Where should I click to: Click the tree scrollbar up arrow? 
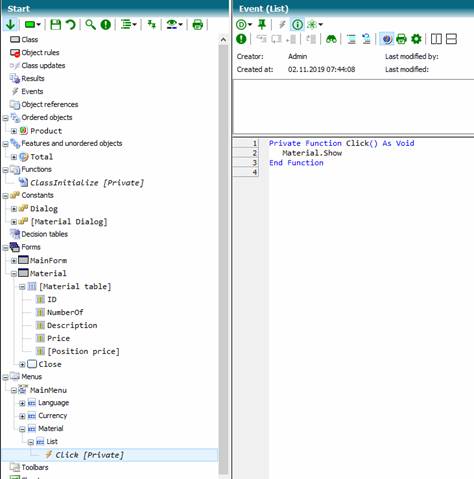point(223,40)
